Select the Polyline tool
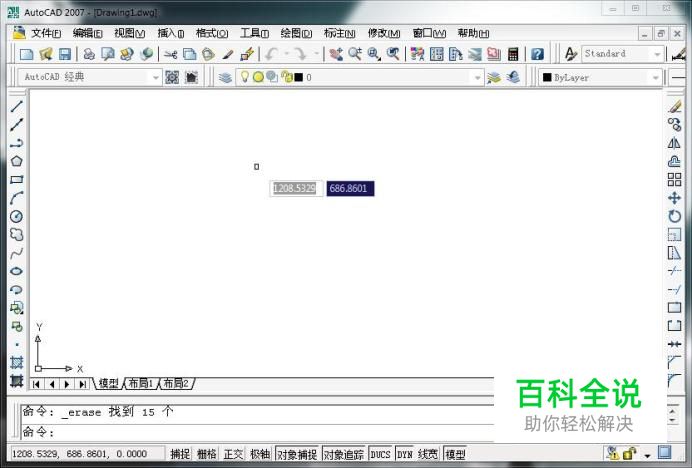 tap(17, 143)
